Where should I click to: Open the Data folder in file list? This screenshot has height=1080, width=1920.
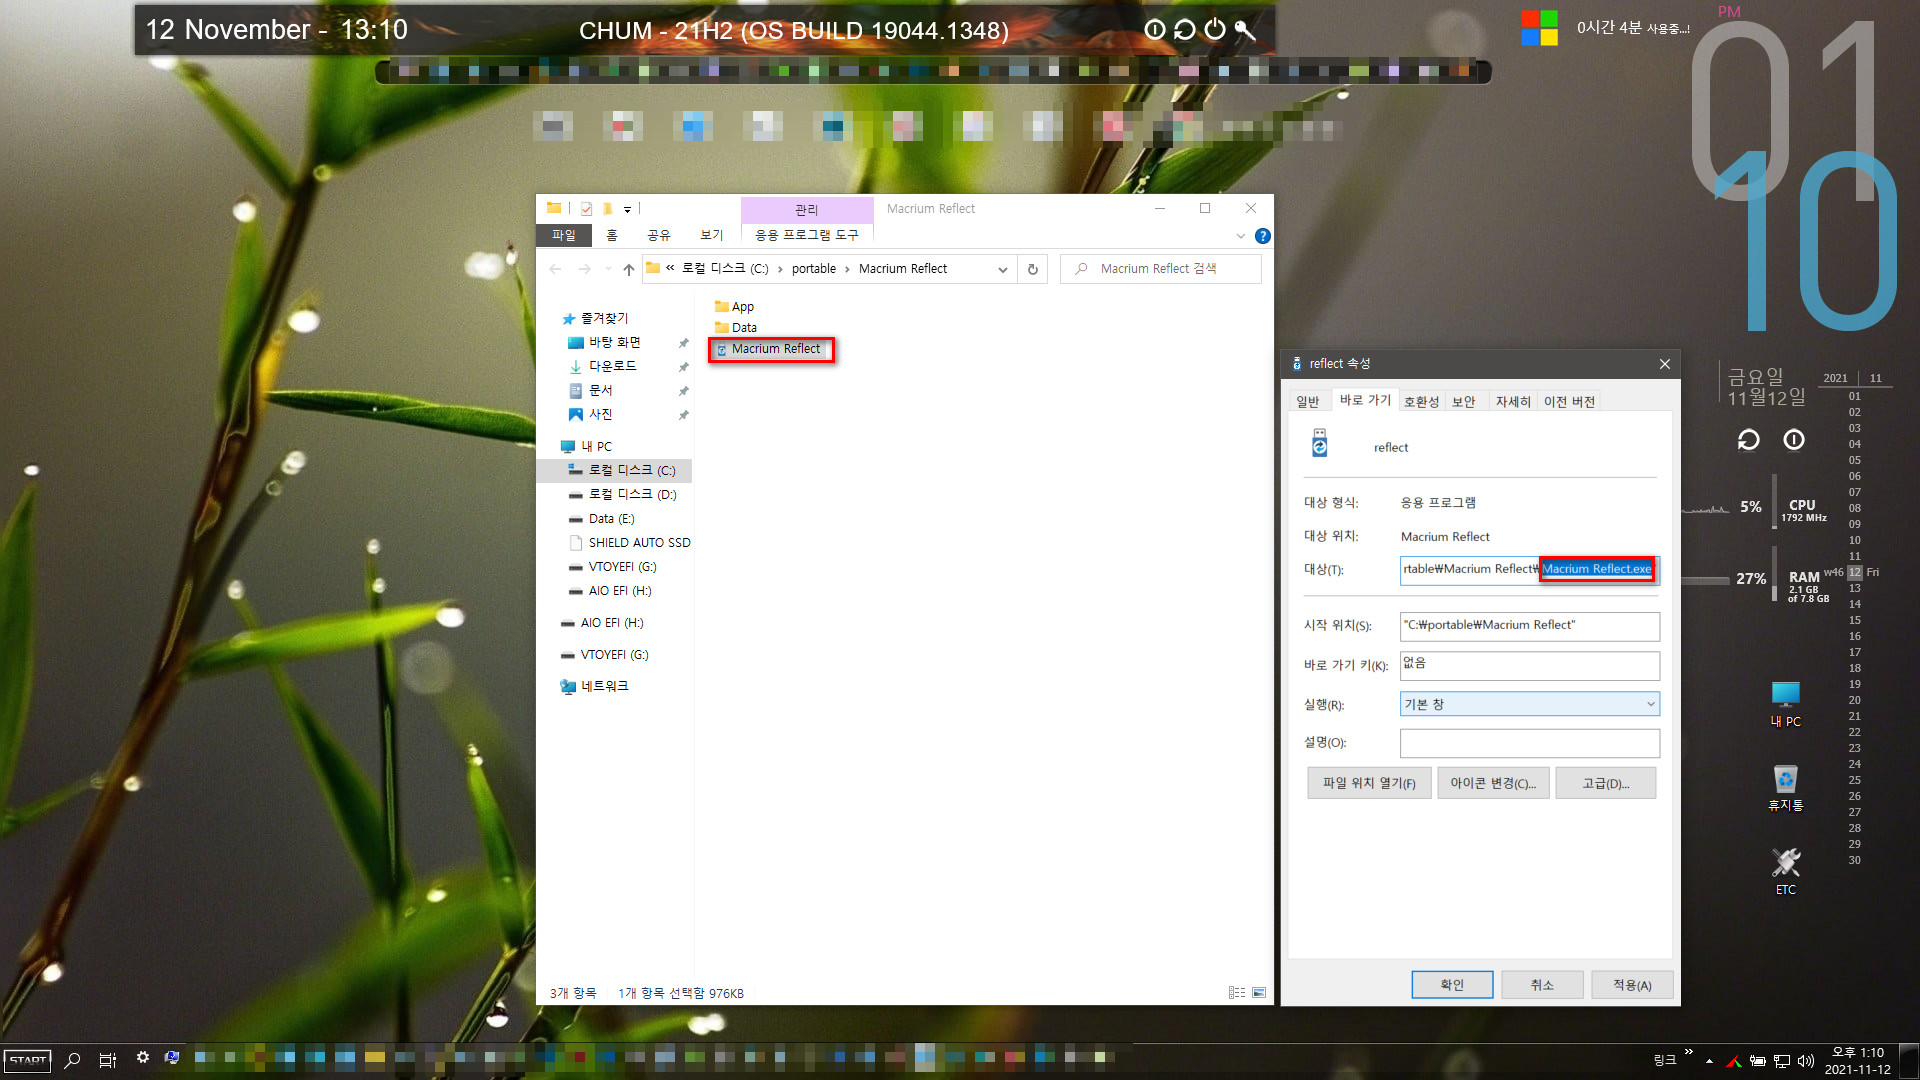(x=736, y=328)
